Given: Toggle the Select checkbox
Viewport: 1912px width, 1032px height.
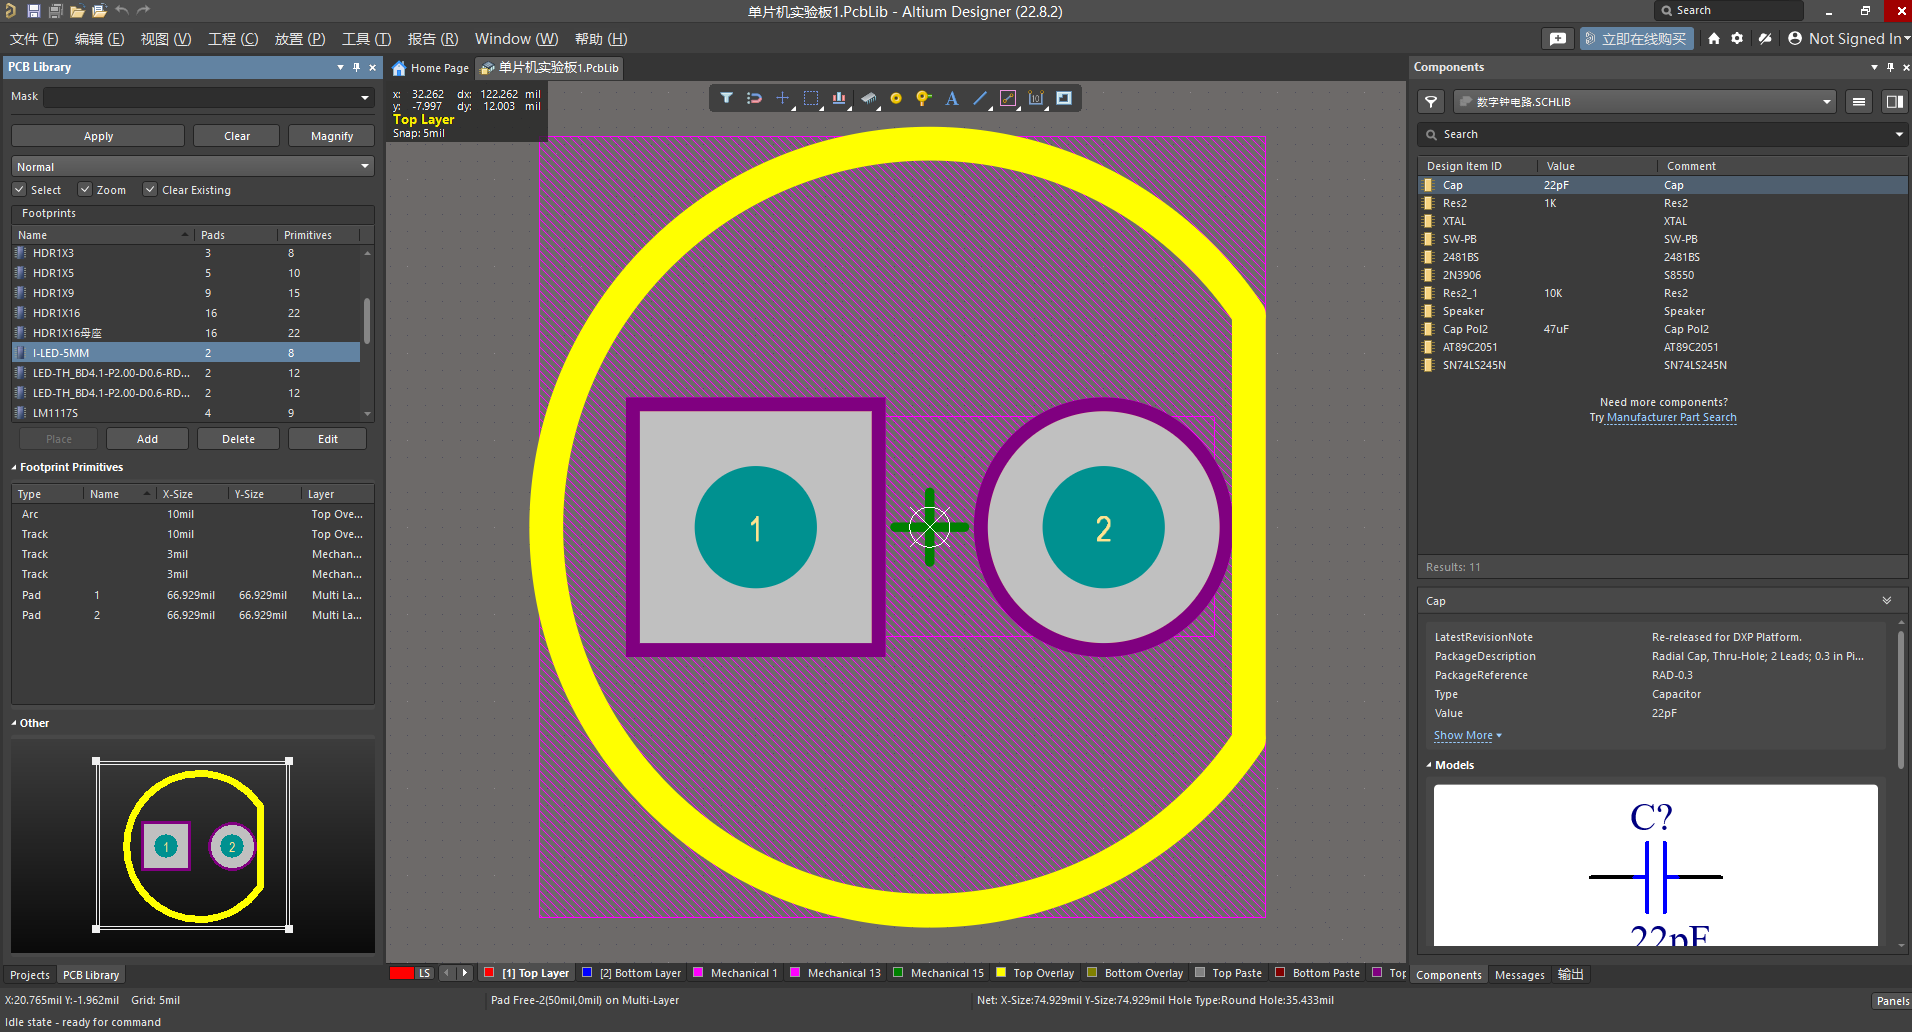Looking at the screenshot, I should point(19,190).
